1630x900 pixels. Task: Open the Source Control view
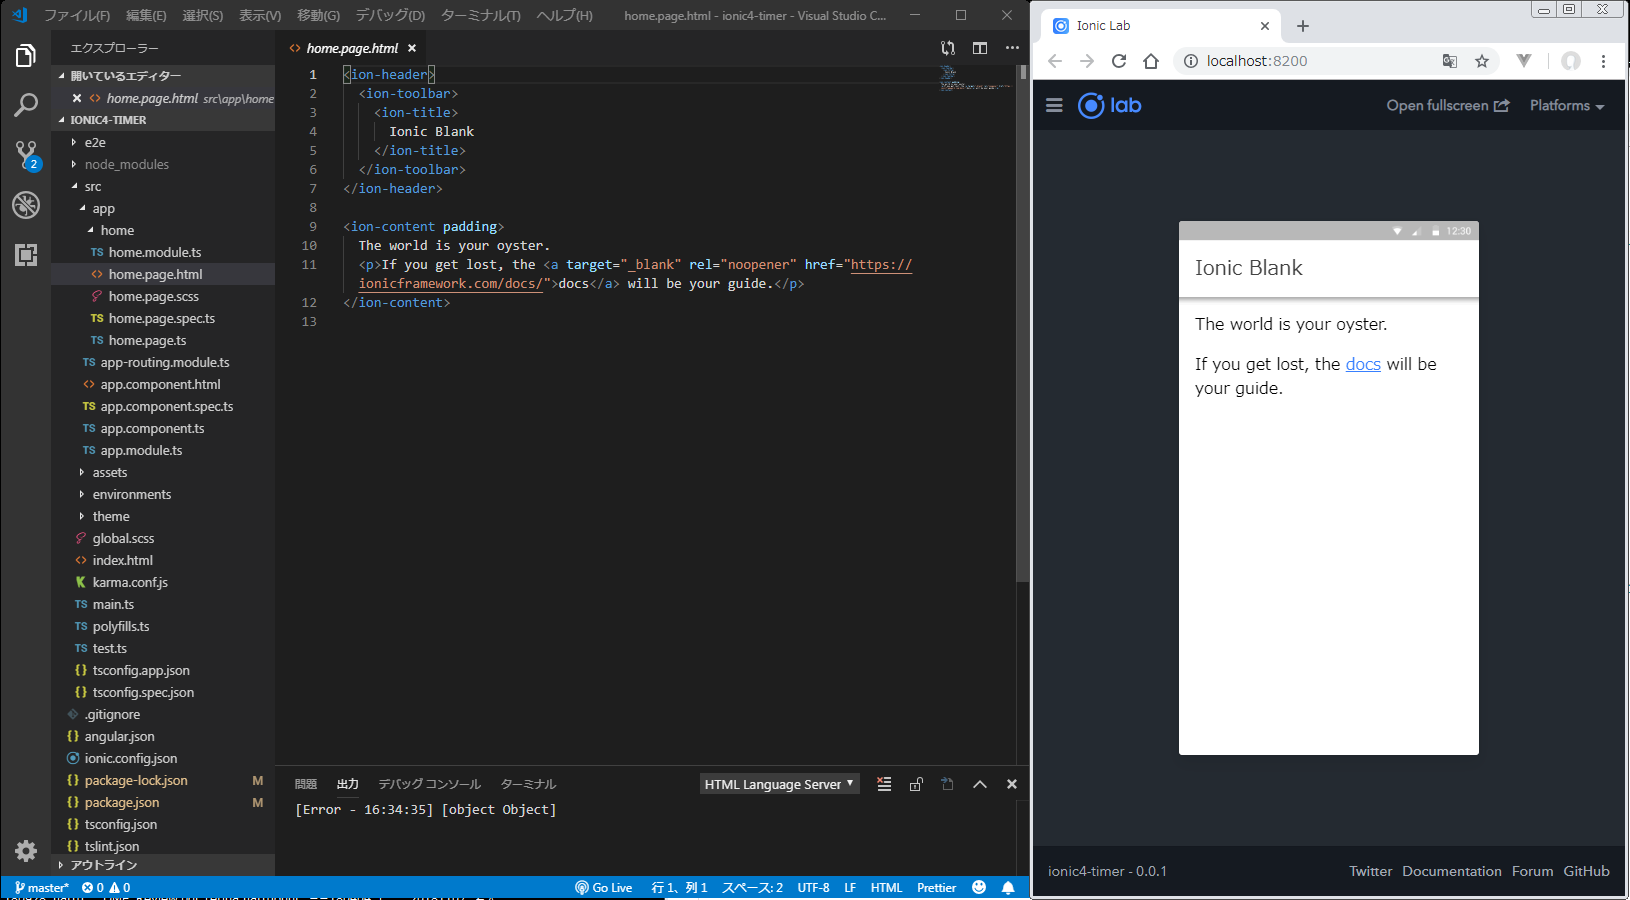pos(26,154)
